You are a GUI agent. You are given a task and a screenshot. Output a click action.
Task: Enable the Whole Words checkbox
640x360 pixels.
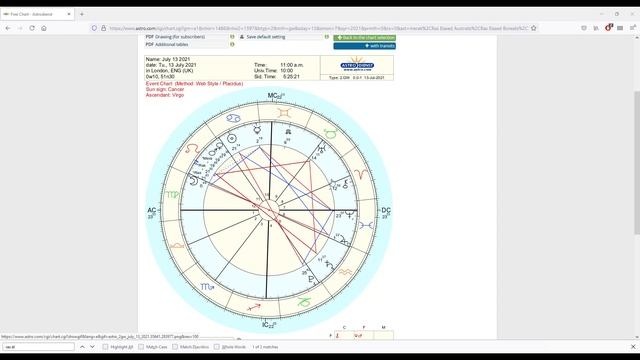tap(216, 347)
